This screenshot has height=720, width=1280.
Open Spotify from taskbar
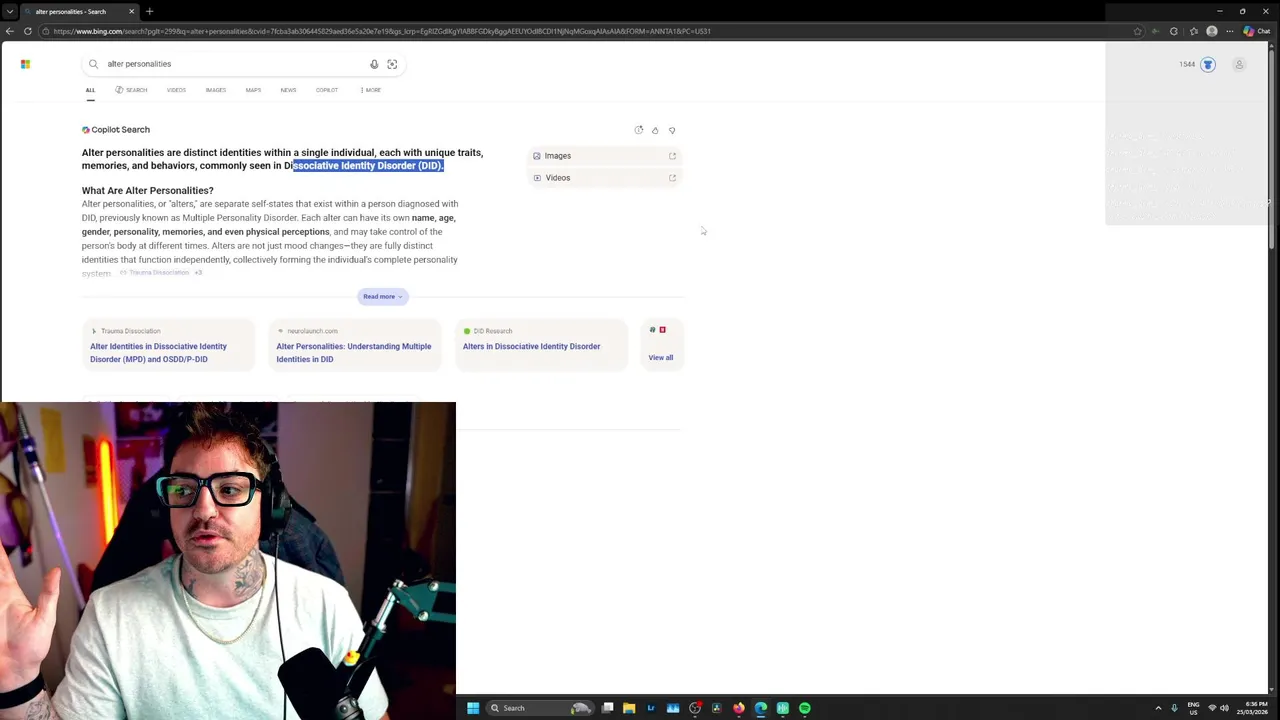pyautogui.click(x=805, y=708)
